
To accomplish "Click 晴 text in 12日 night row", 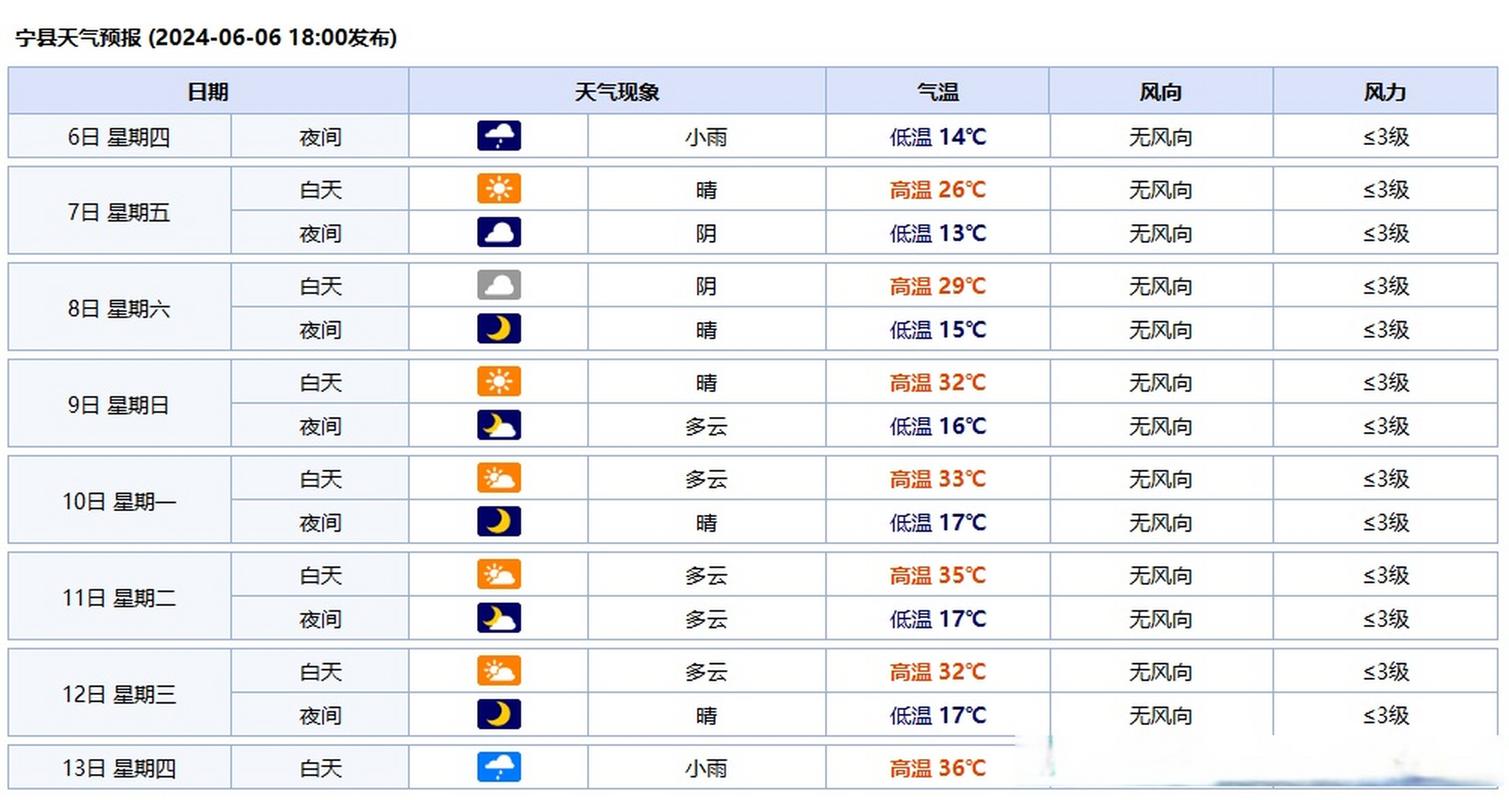I will coord(706,716).
